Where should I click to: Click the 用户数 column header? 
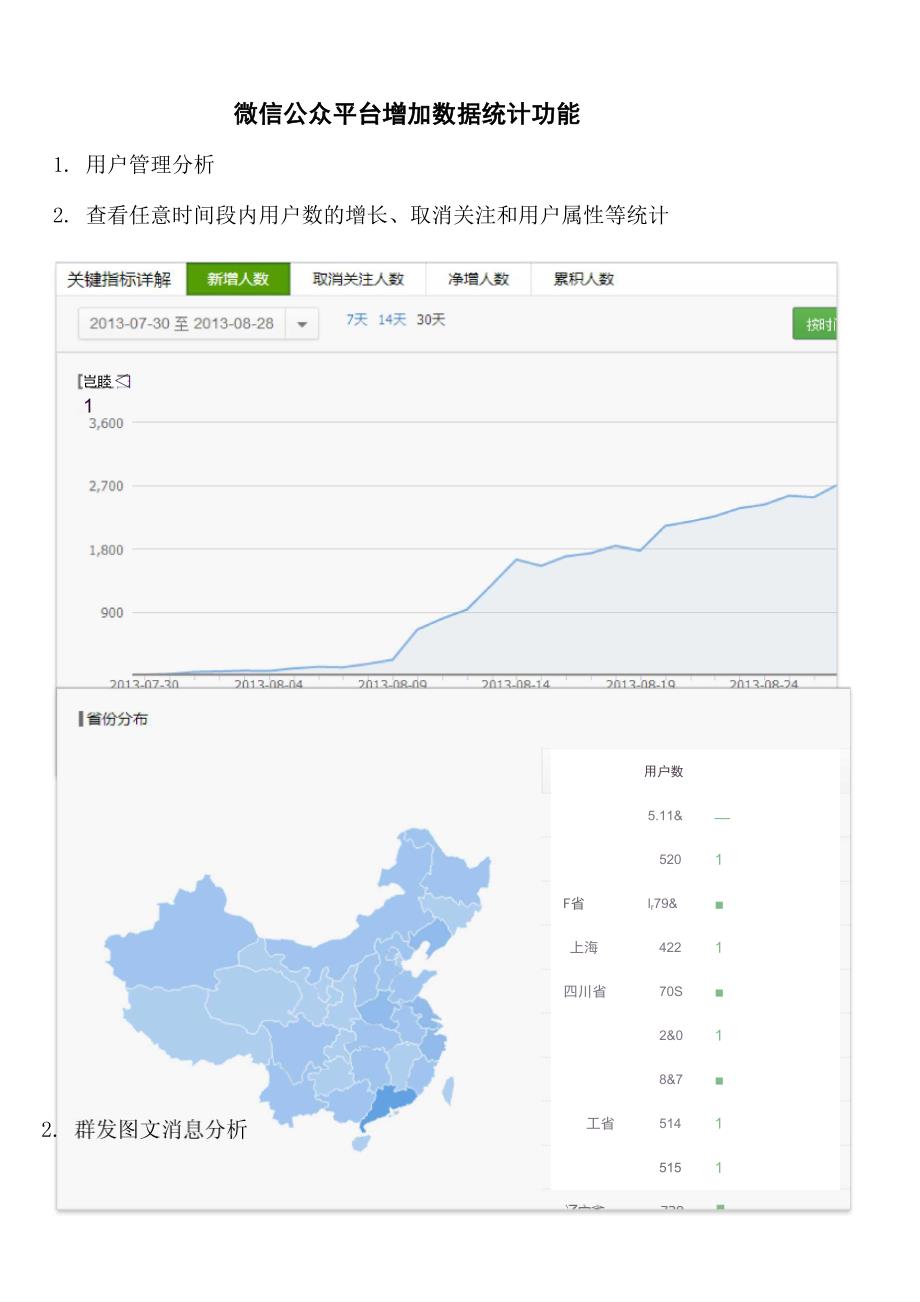663,772
